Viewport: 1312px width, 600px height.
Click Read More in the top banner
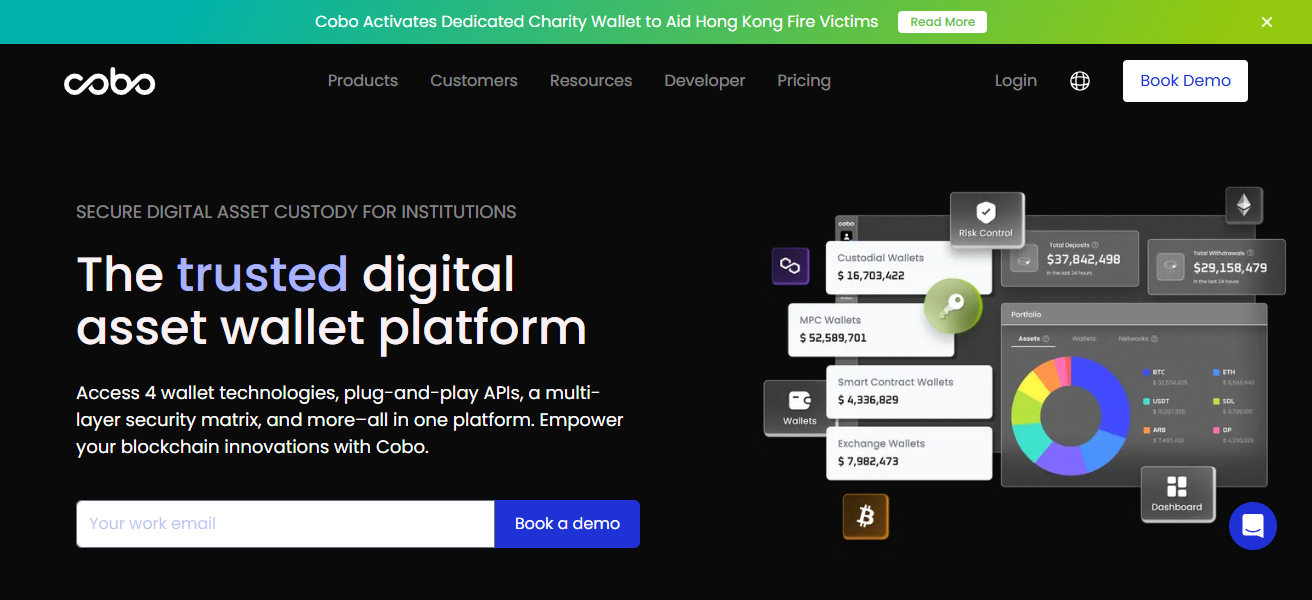point(942,22)
